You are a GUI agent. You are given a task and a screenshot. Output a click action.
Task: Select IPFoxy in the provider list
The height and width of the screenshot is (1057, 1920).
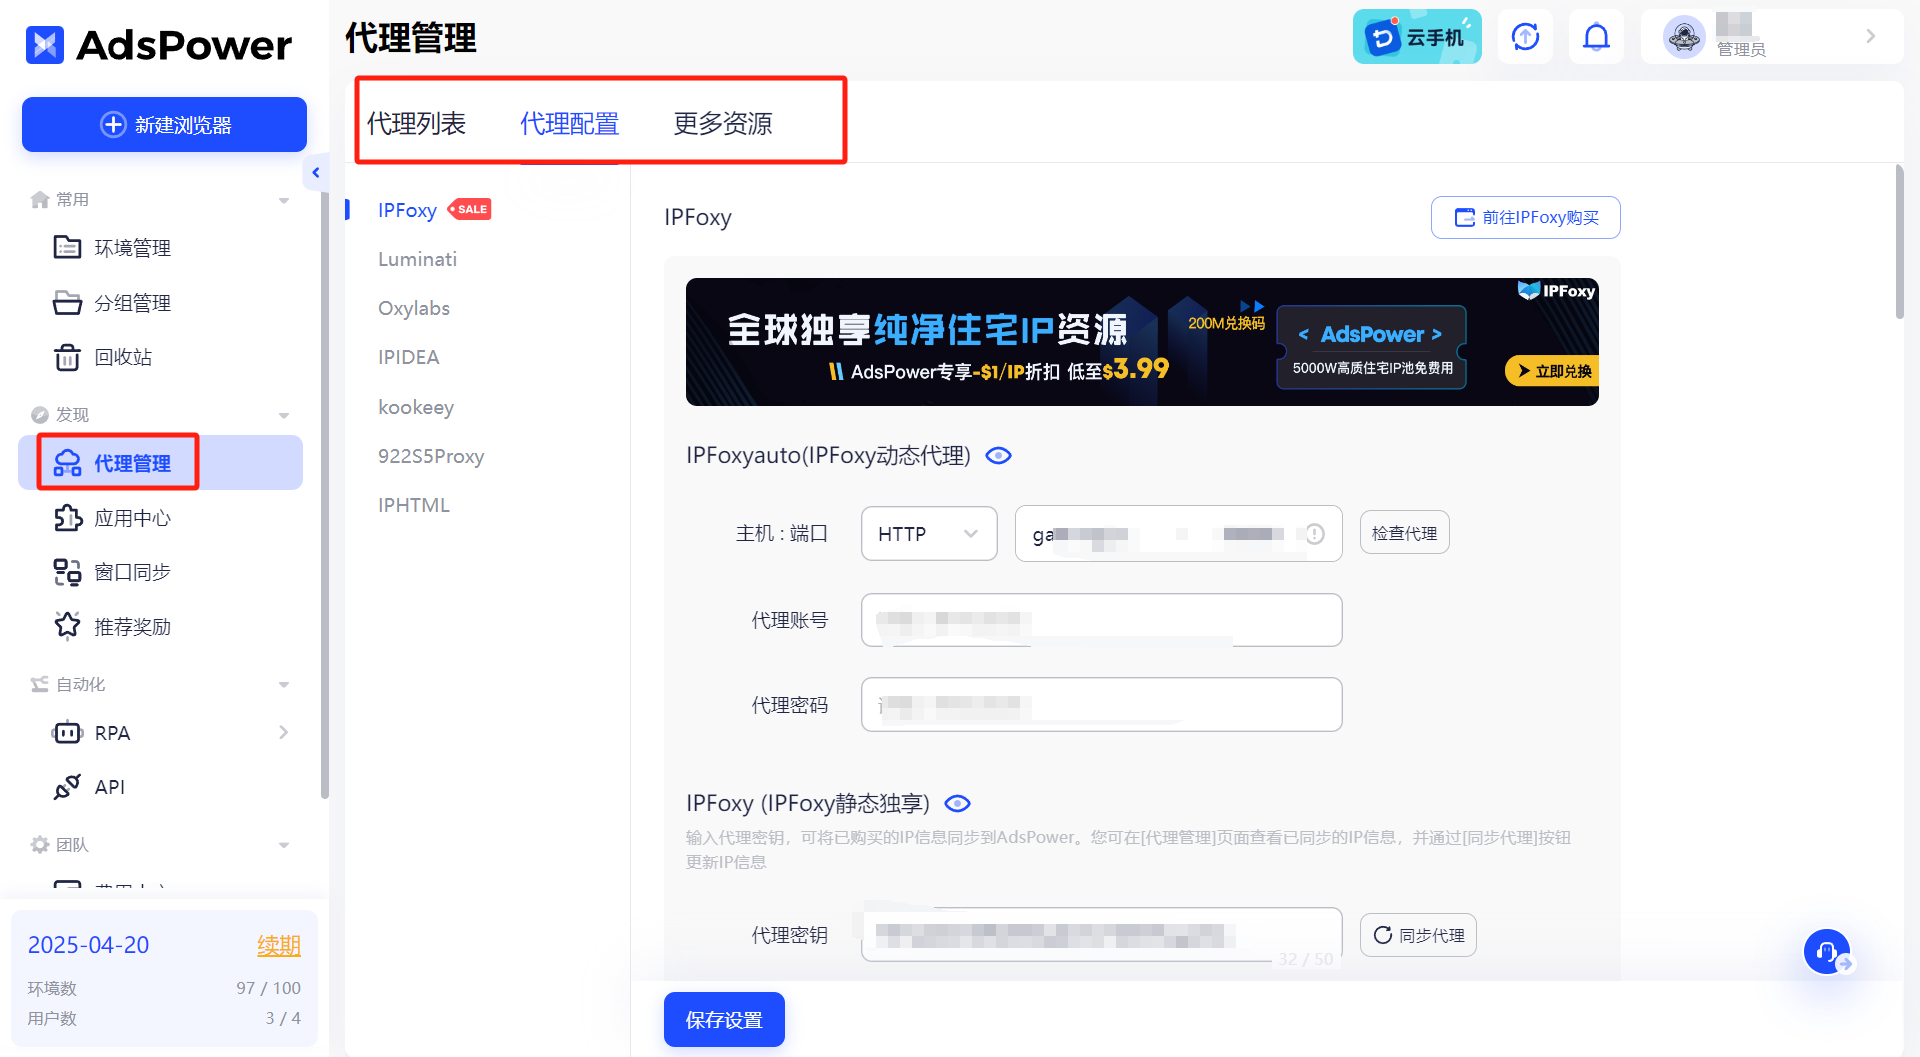407,210
